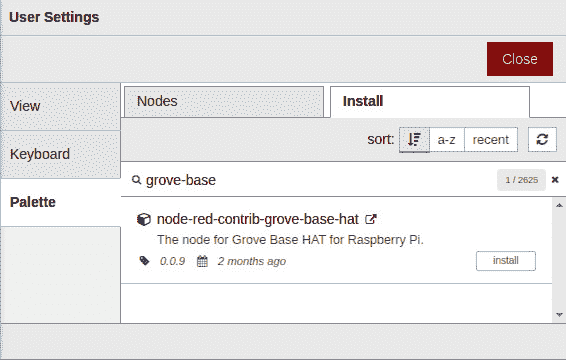Click the 1 / 2625 result count
The height and width of the screenshot is (360, 566).
click(522, 180)
